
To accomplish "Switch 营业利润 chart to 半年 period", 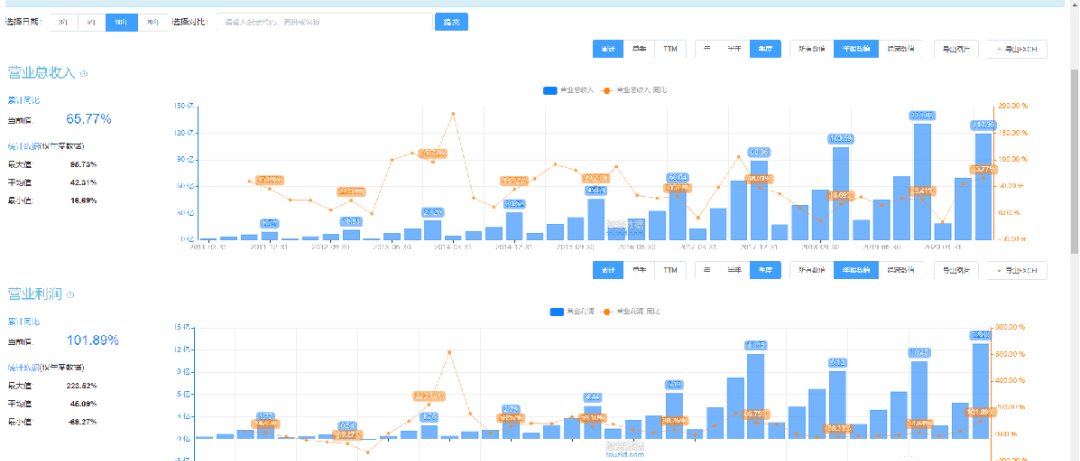I will (x=734, y=270).
